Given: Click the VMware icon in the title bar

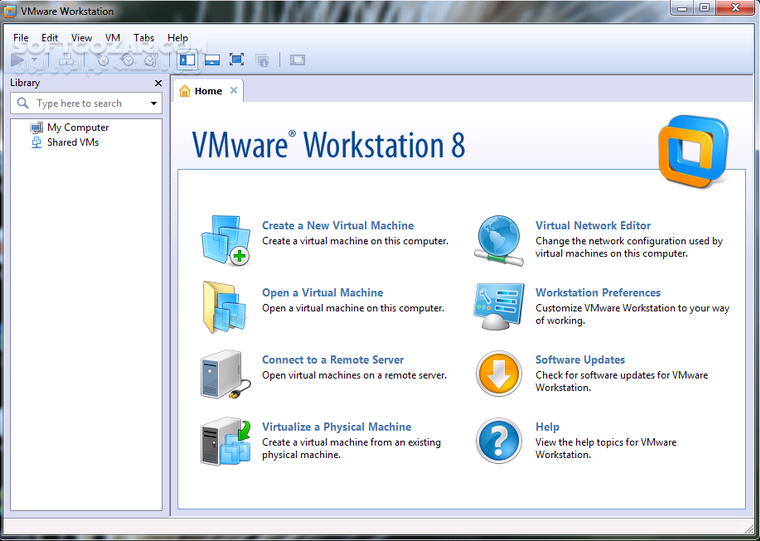Looking at the screenshot, I should pos(10,11).
